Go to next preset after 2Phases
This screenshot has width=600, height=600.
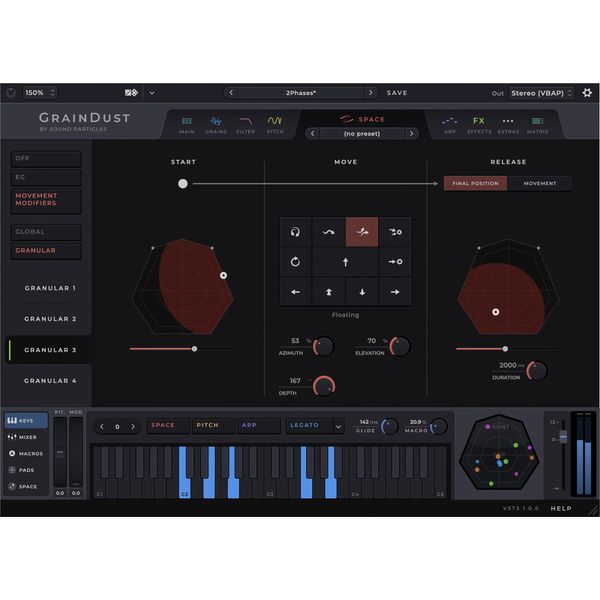pos(370,93)
